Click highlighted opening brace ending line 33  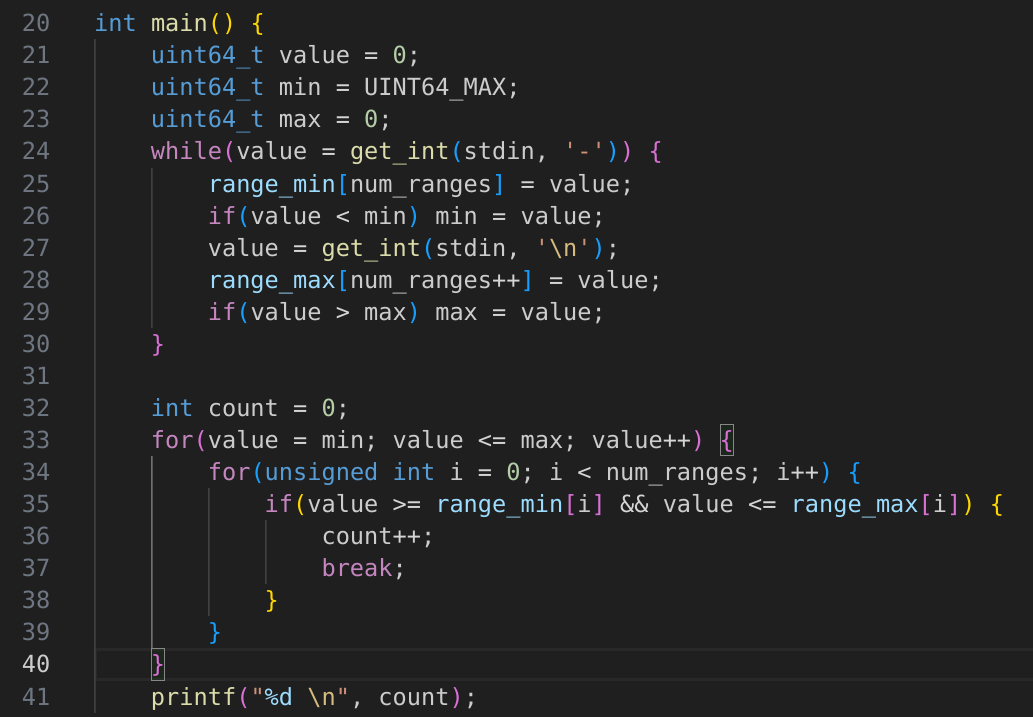pos(727,440)
